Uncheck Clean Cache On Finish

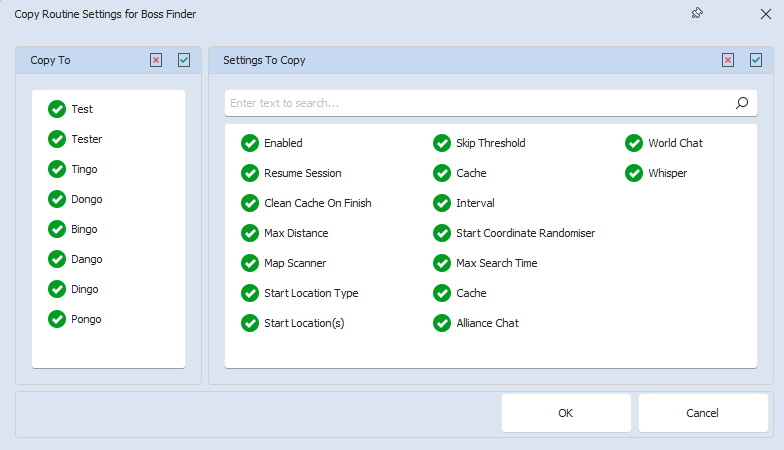tap(250, 203)
